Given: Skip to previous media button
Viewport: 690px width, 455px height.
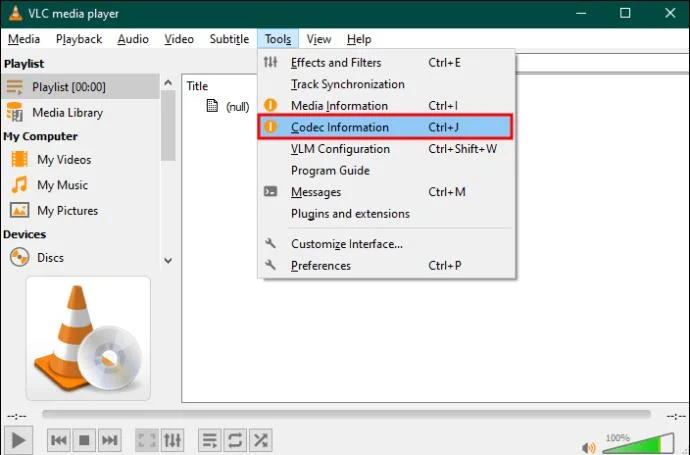Looking at the screenshot, I should click(x=59, y=440).
